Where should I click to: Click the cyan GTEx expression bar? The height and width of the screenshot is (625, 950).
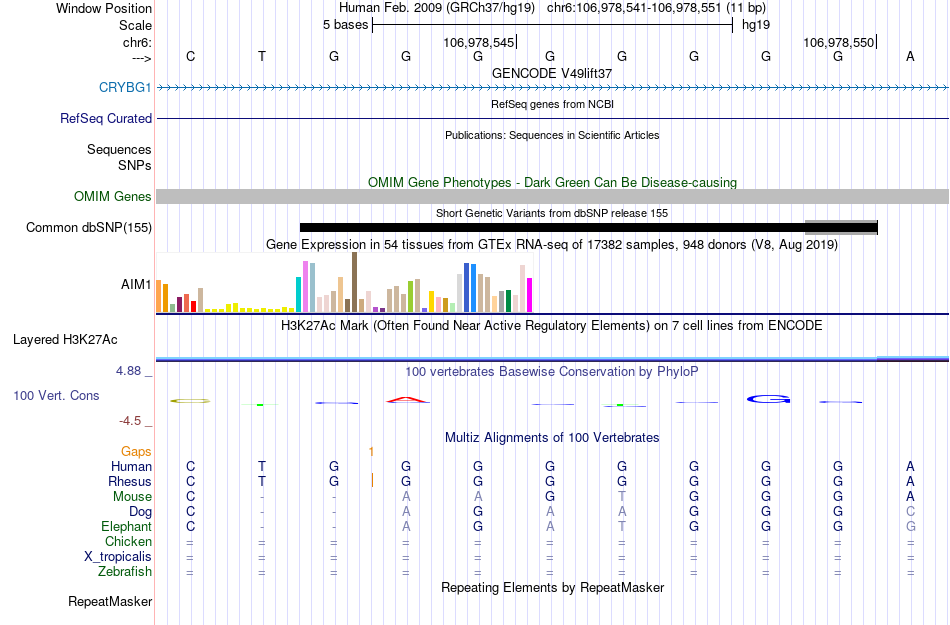(299, 294)
